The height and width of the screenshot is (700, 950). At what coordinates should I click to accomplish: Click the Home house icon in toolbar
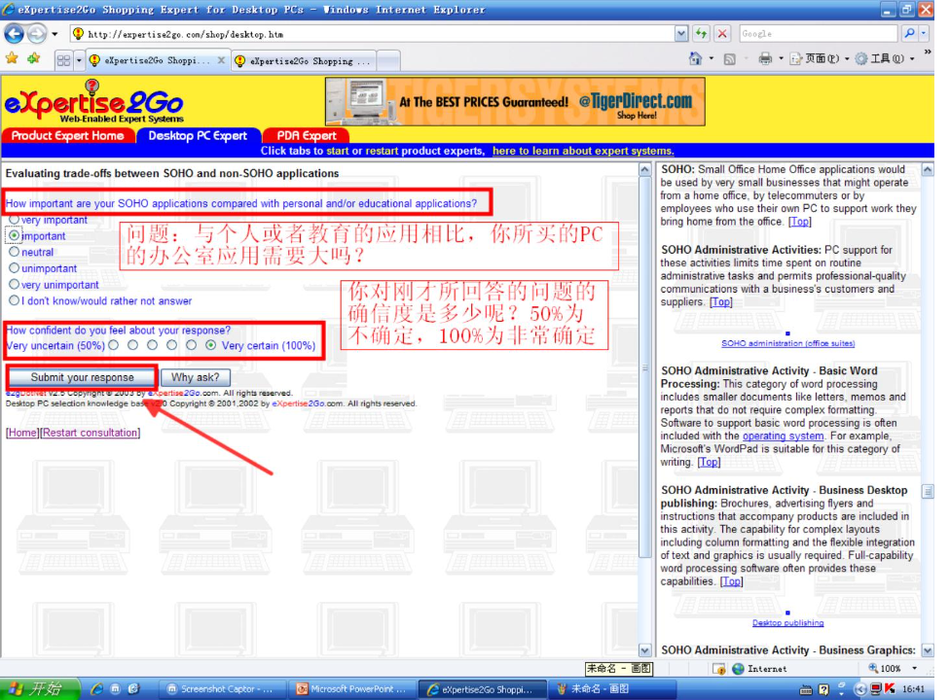tap(695, 59)
